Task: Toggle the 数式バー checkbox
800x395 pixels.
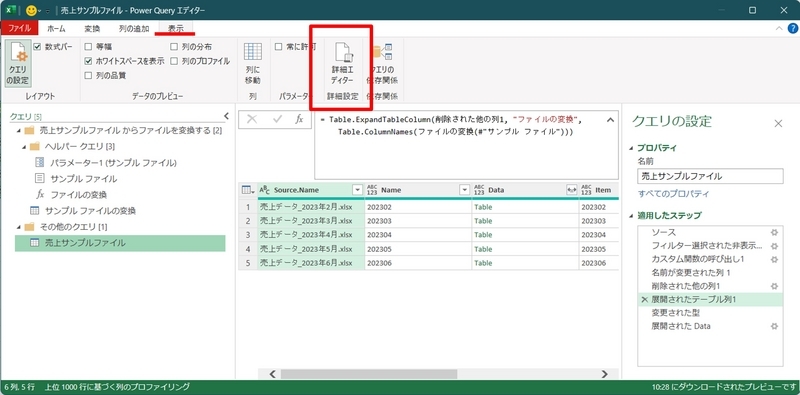Action: coord(37,47)
